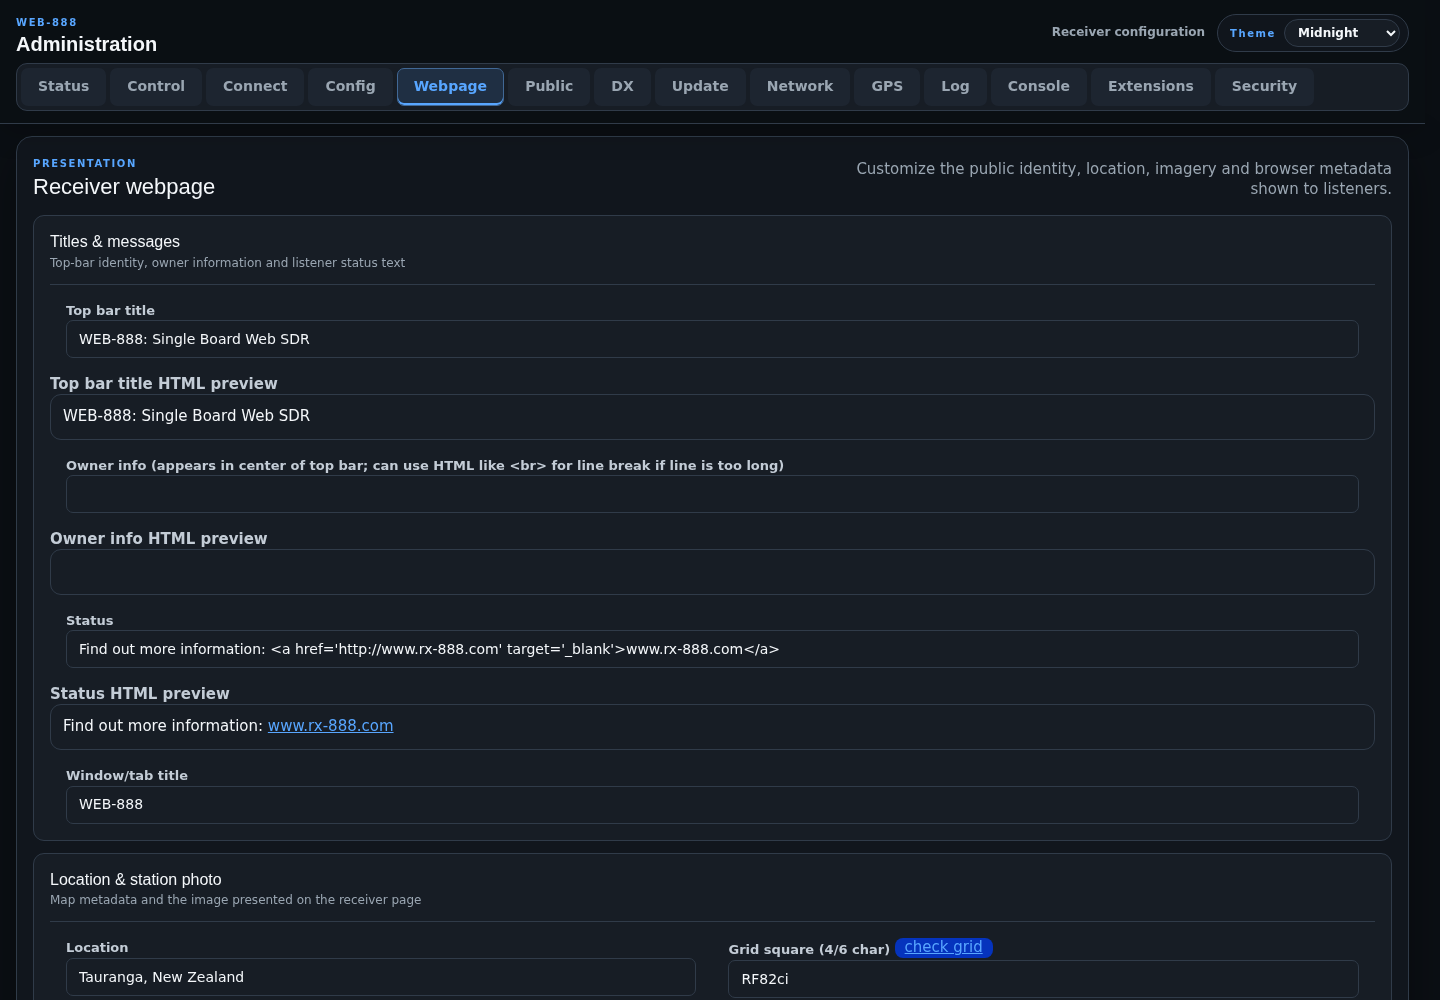The width and height of the screenshot is (1440, 1000).
Task: Go to the Network tab
Action: click(800, 87)
